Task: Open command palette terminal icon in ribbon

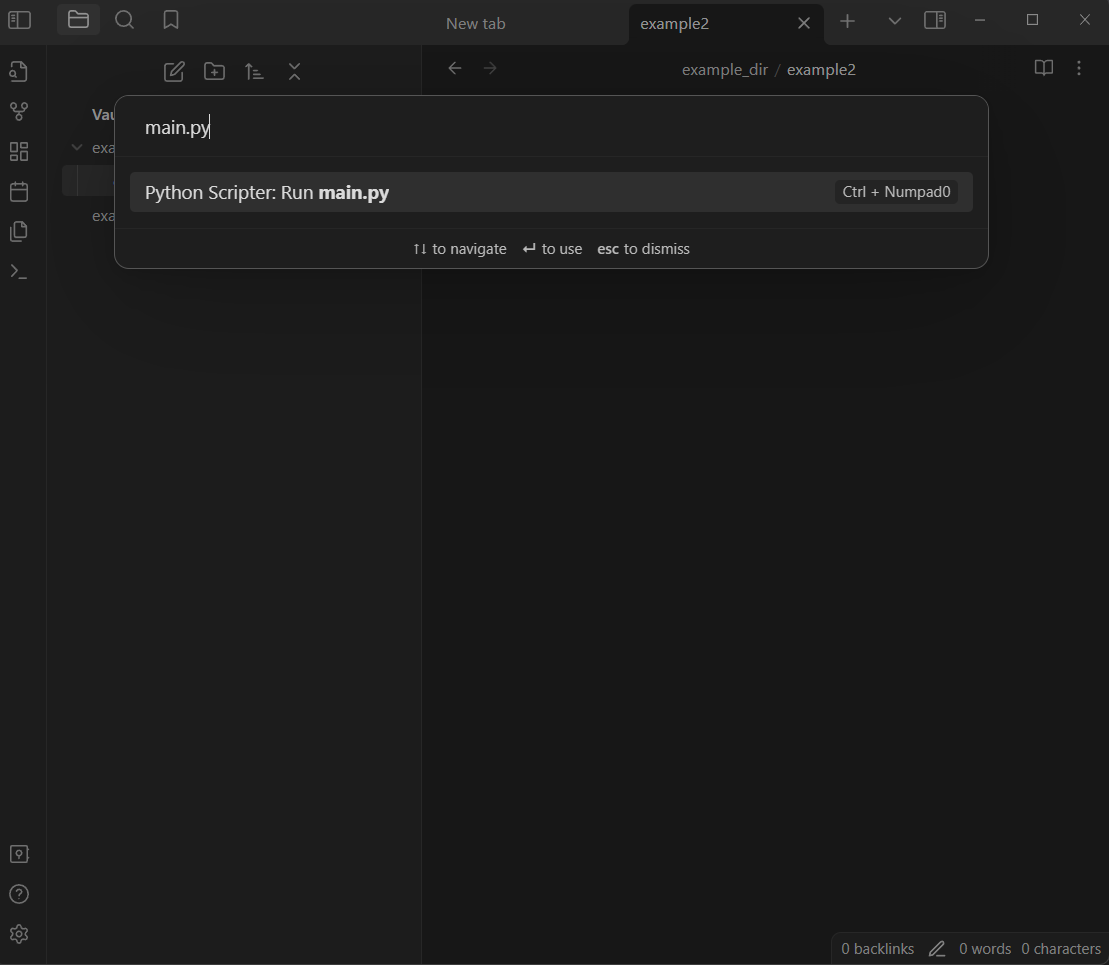Action: pos(18,272)
